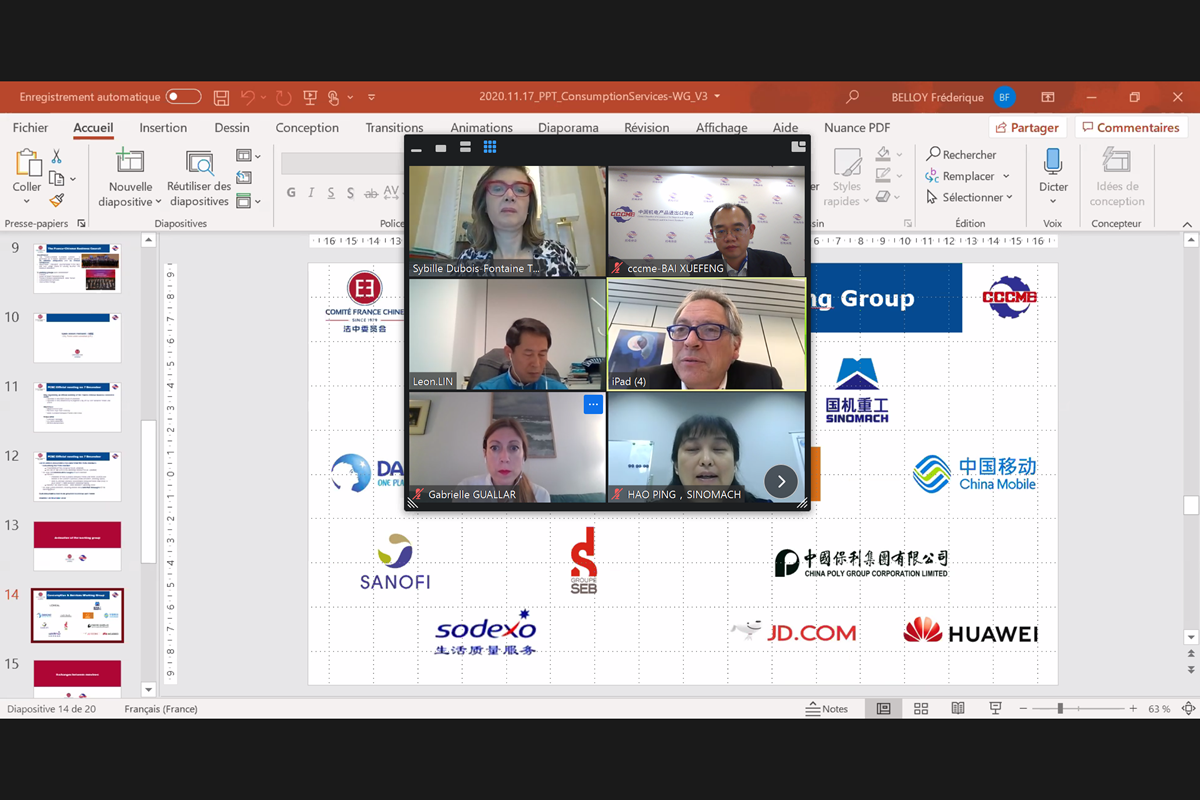Click the search magnifier in title bar
The width and height of the screenshot is (1200, 800).
tap(852, 97)
